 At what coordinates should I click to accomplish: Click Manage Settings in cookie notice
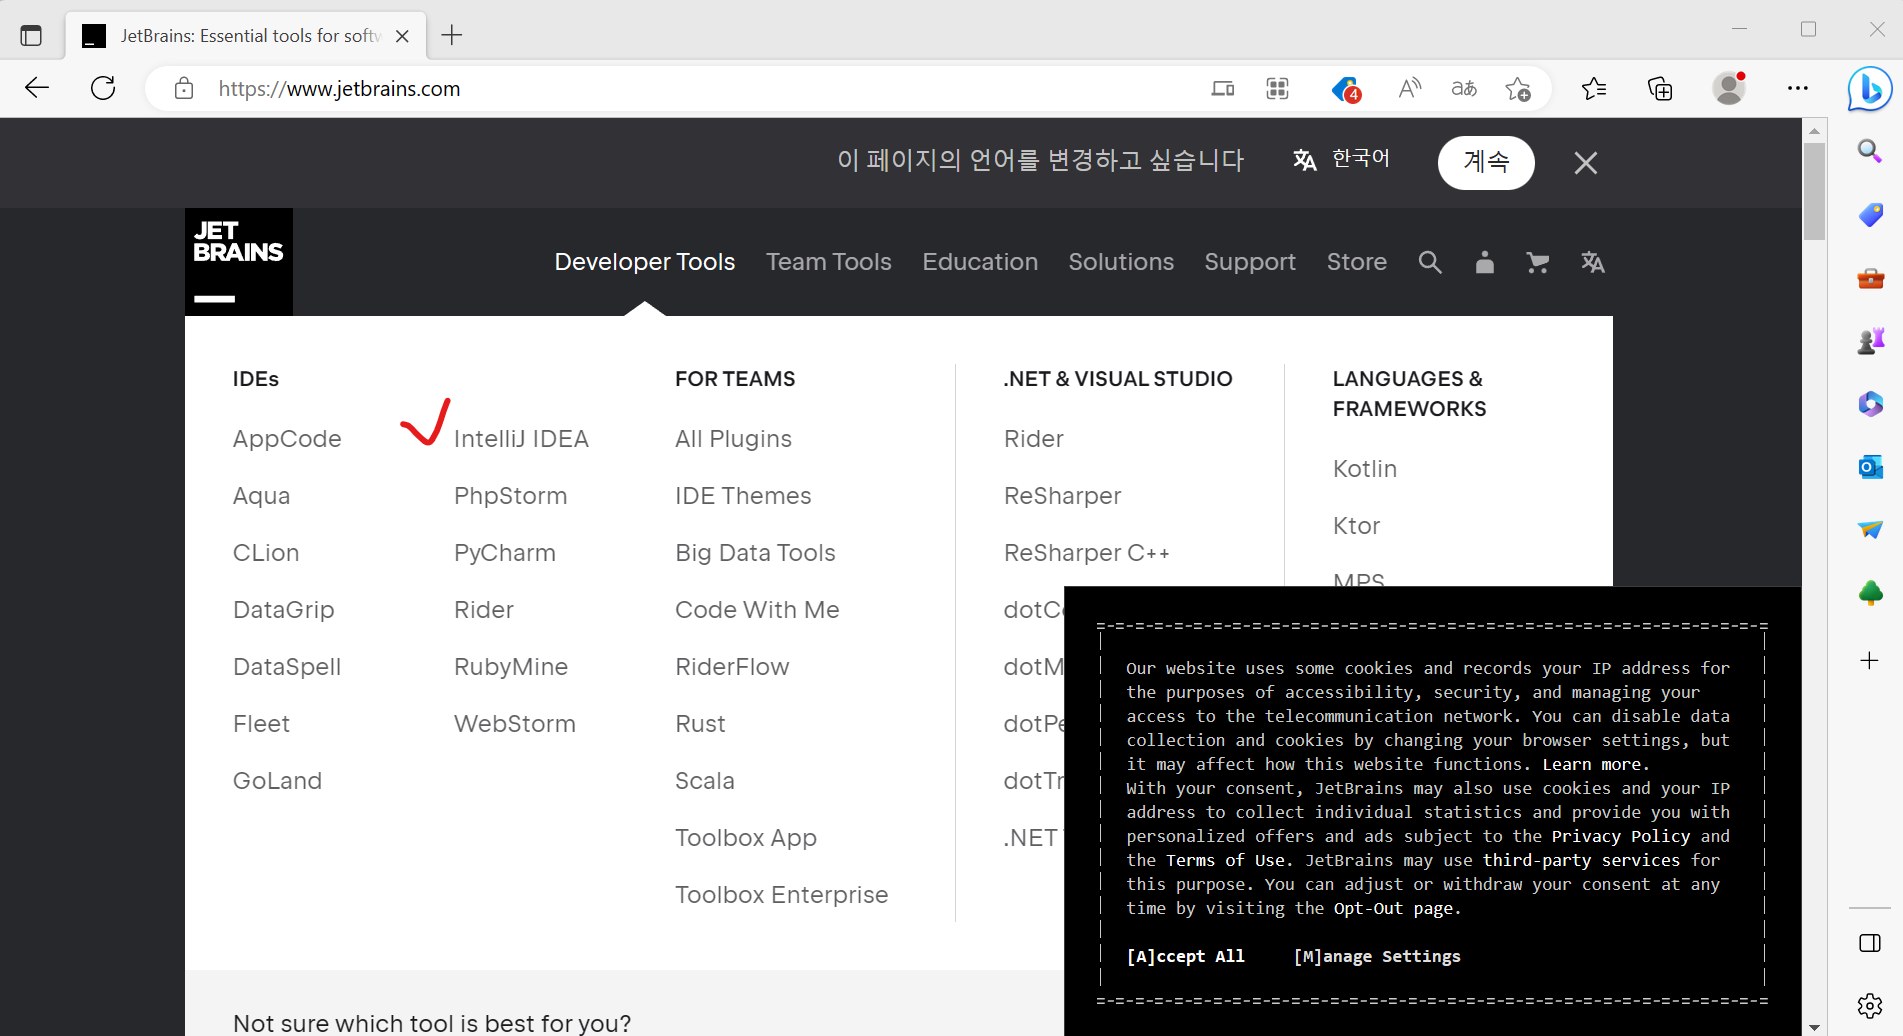click(x=1377, y=956)
